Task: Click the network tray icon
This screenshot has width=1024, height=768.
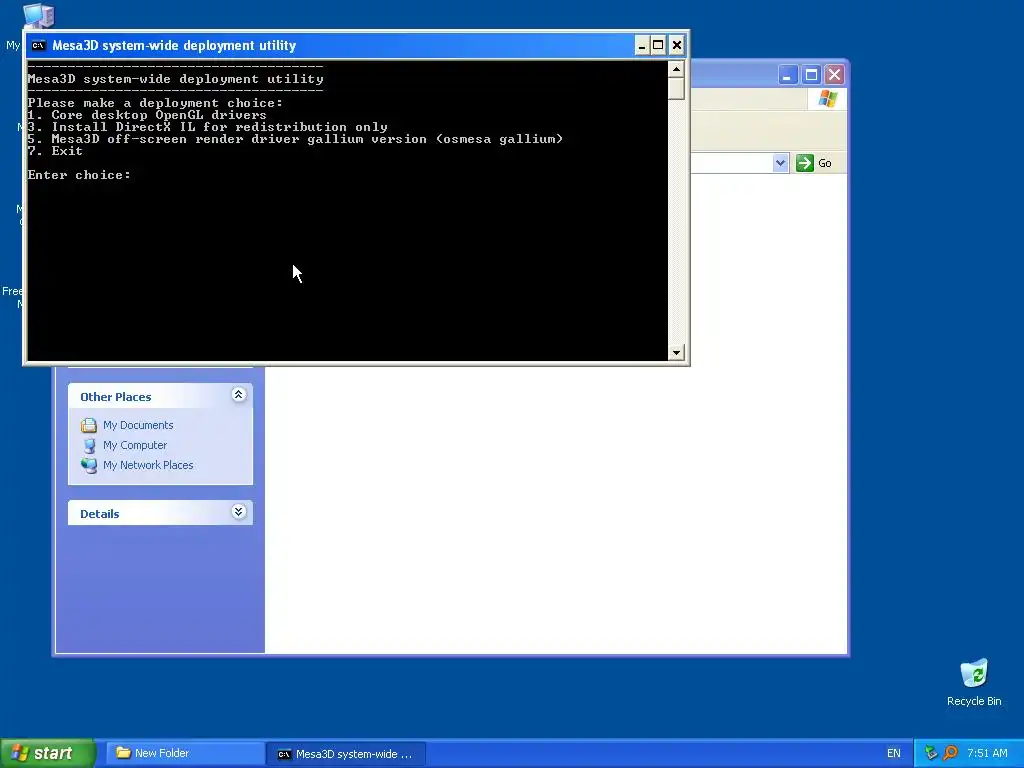Action: tap(931, 753)
